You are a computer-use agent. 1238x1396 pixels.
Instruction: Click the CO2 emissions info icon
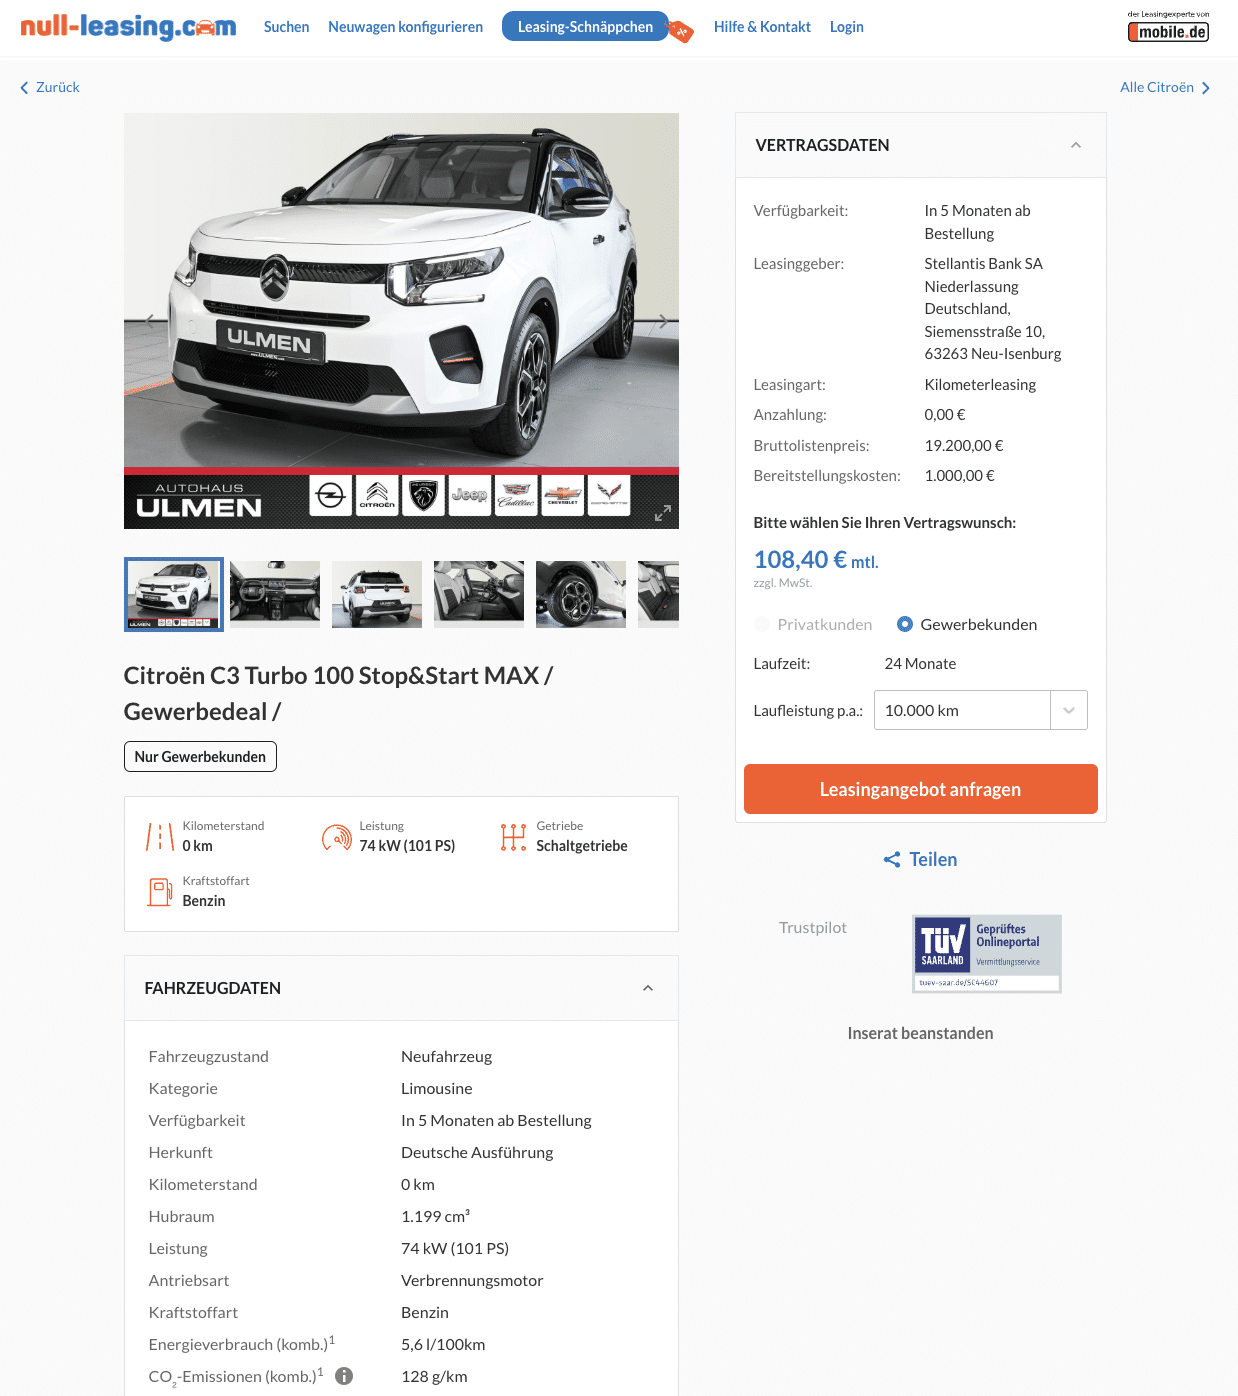click(x=344, y=1376)
